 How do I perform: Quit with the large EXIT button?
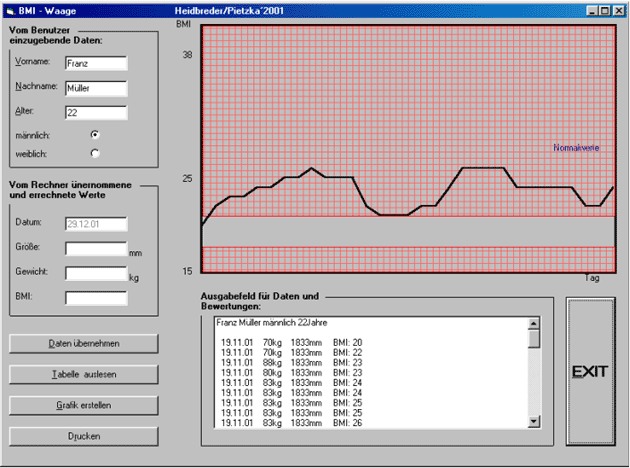(x=590, y=371)
